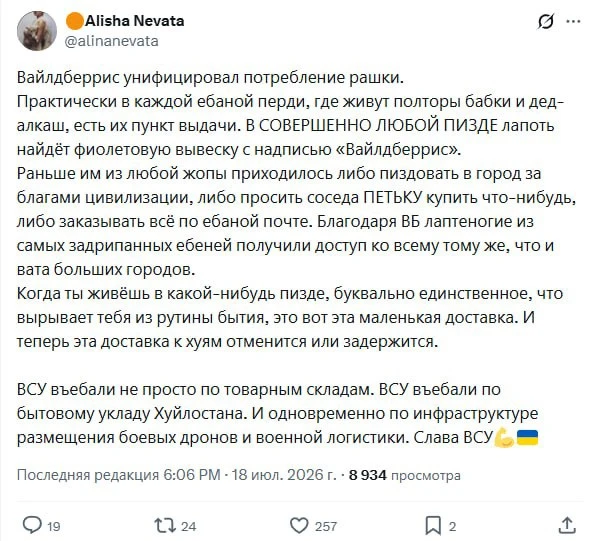Image resolution: width=594 pixels, height=541 pixels.
Task: Open the 8 934 просмотра view count
Action: [x=405, y=475]
